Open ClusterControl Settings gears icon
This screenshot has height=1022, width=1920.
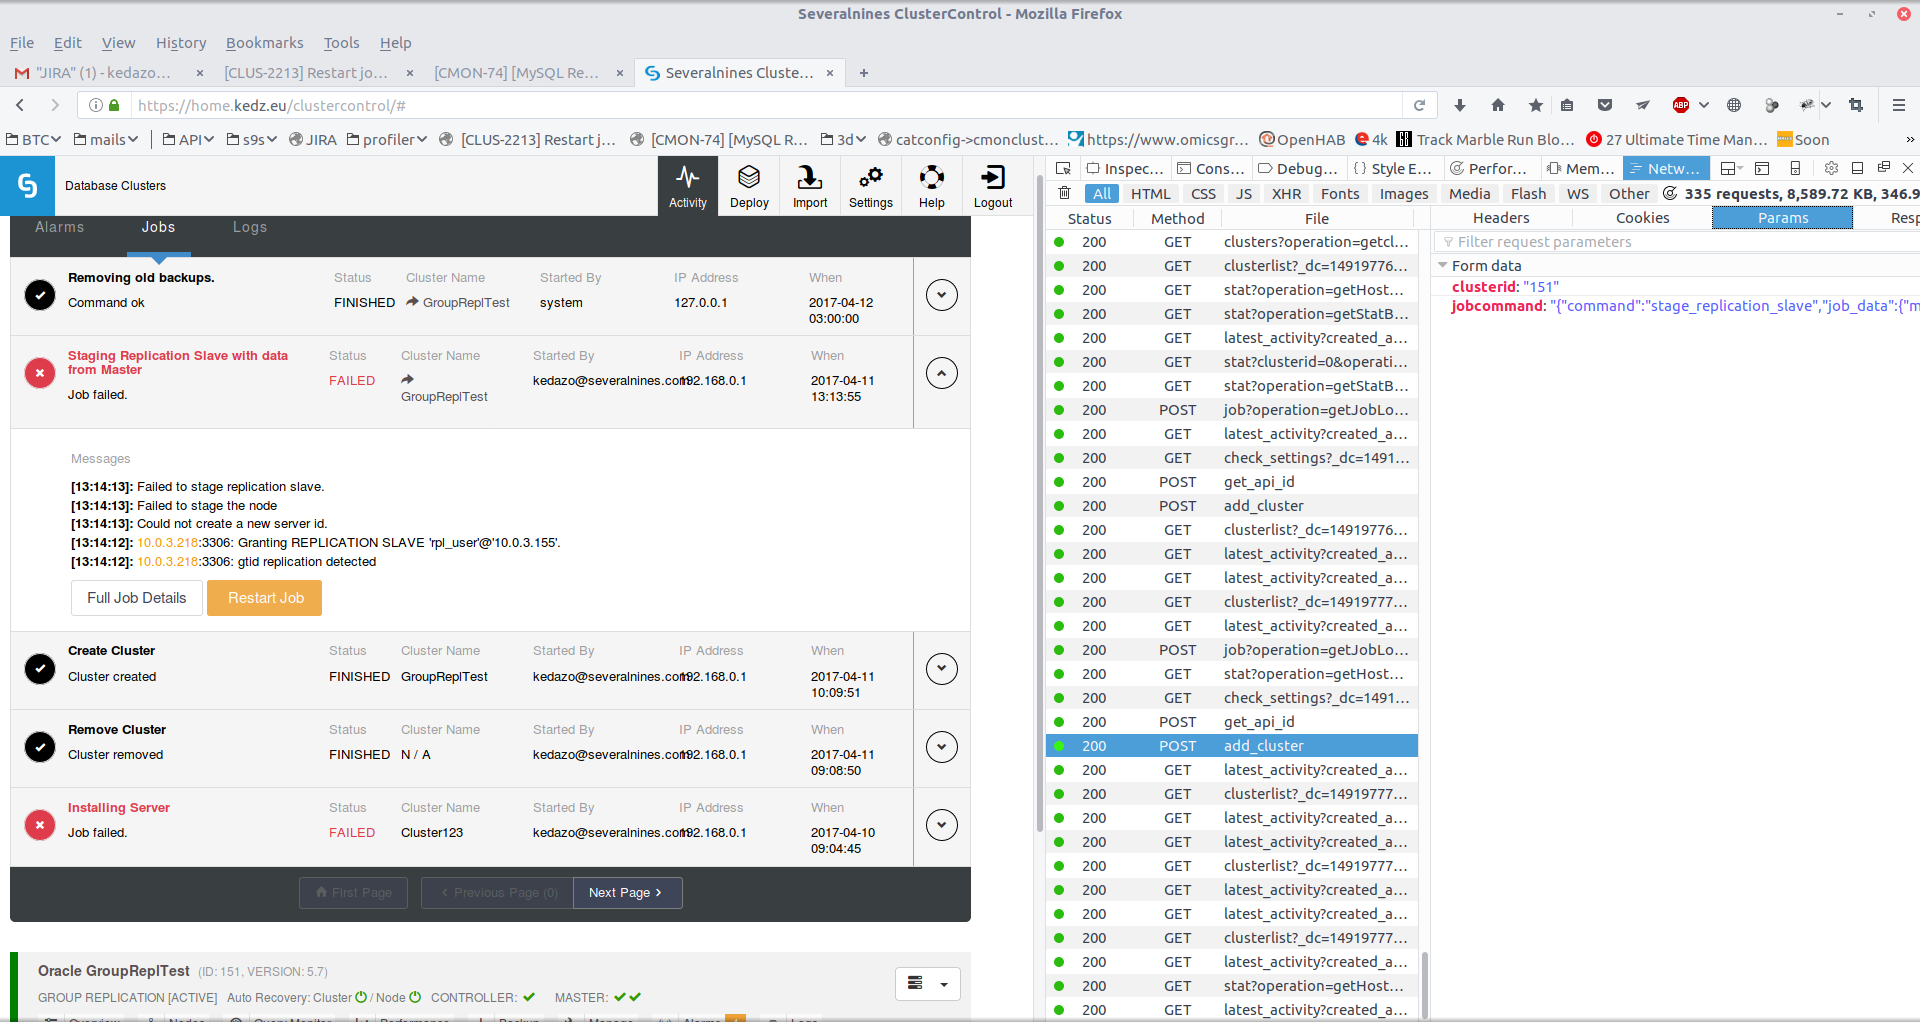click(x=870, y=186)
